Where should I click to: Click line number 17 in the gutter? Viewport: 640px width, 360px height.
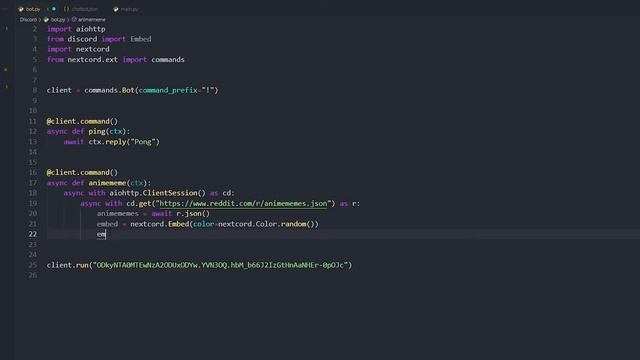[x=33, y=182]
